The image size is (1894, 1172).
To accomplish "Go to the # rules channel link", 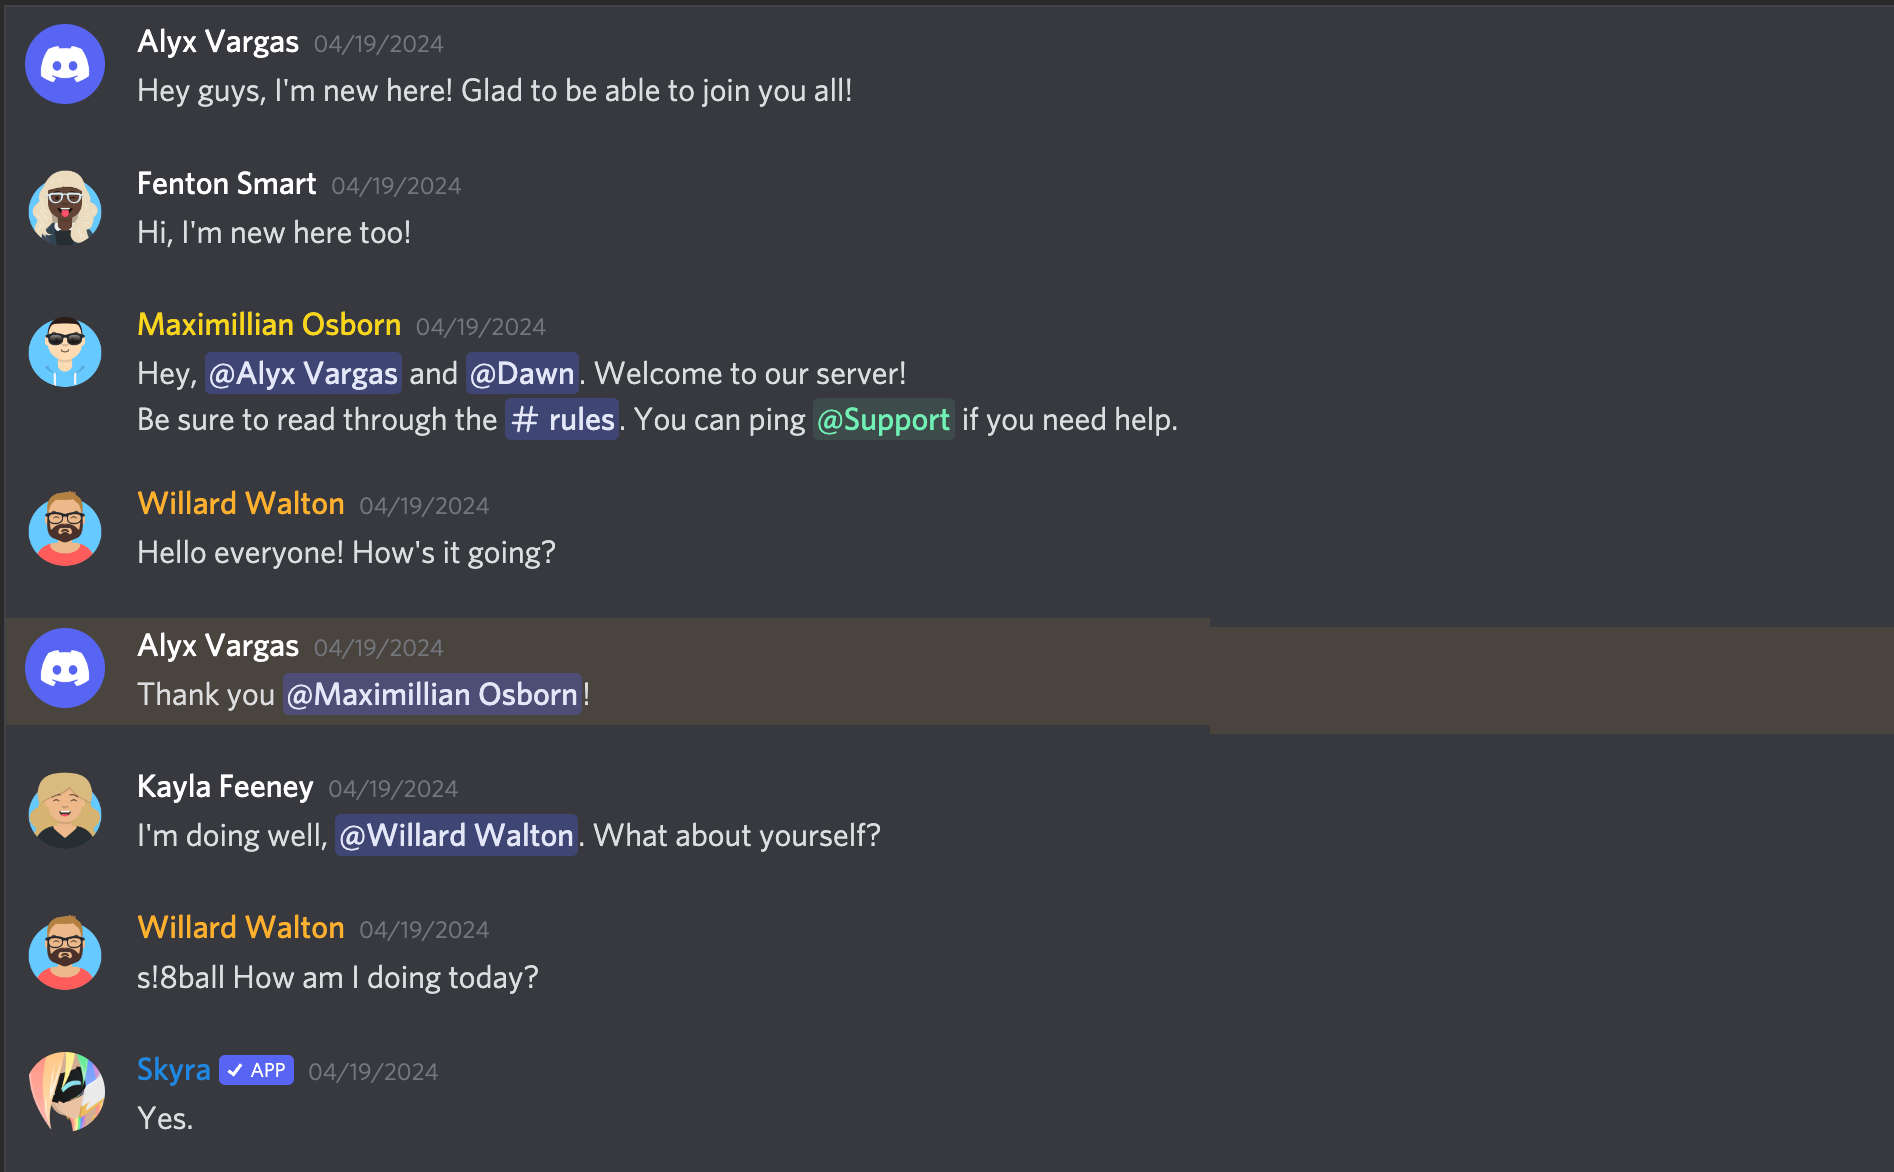I will (562, 419).
